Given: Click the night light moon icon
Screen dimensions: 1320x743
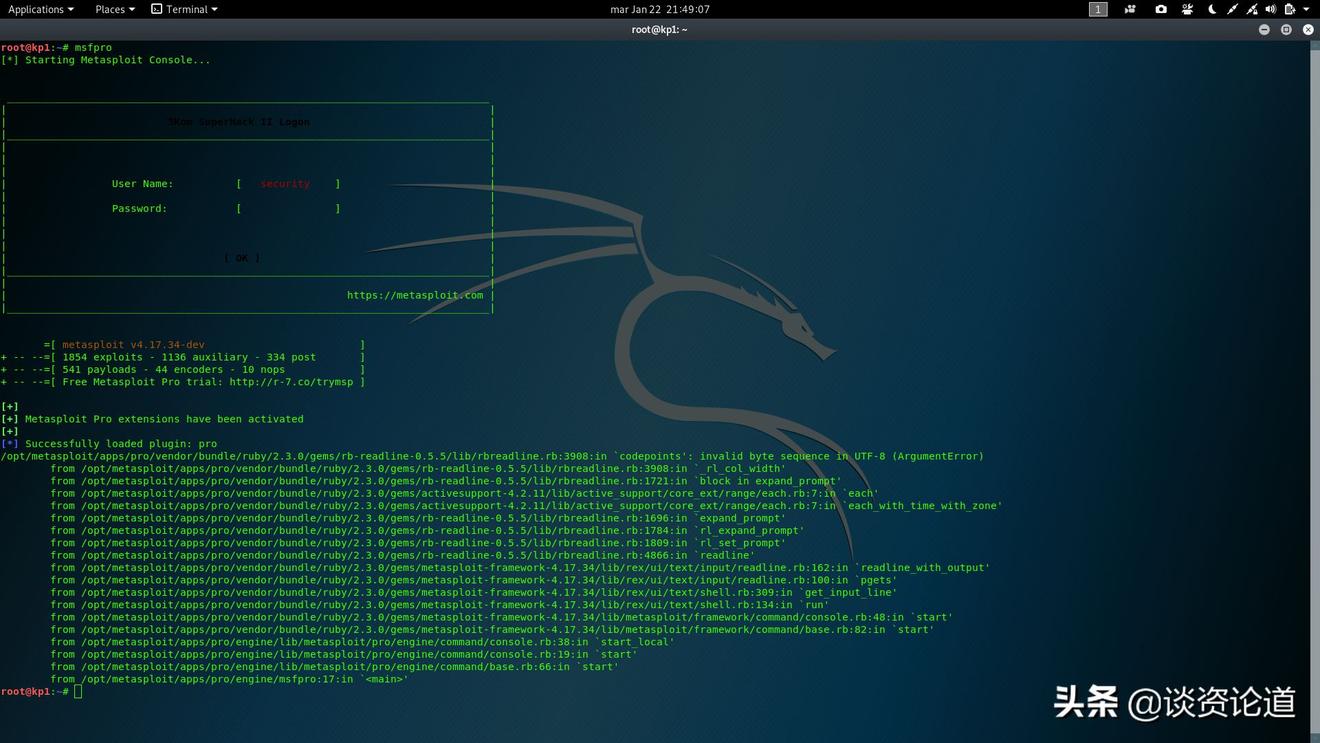Looking at the screenshot, I should click(1212, 9).
